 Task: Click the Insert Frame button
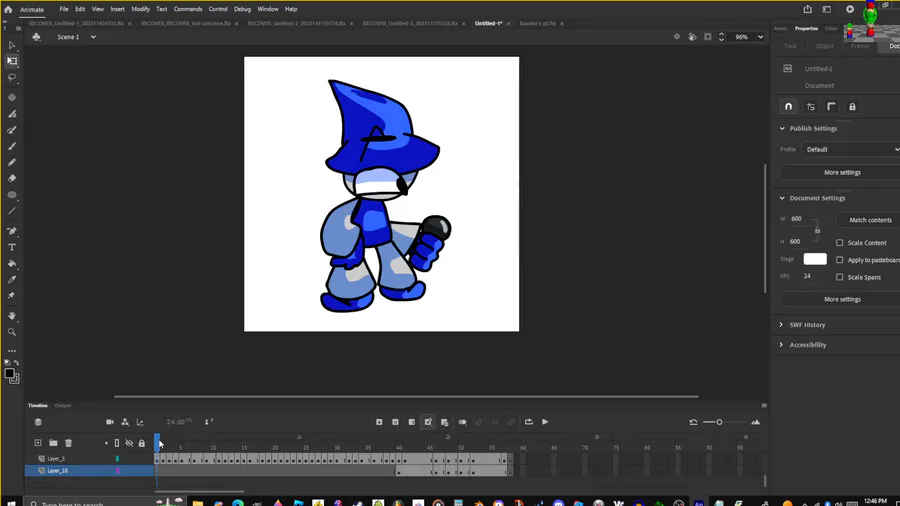pyautogui.click(x=412, y=422)
